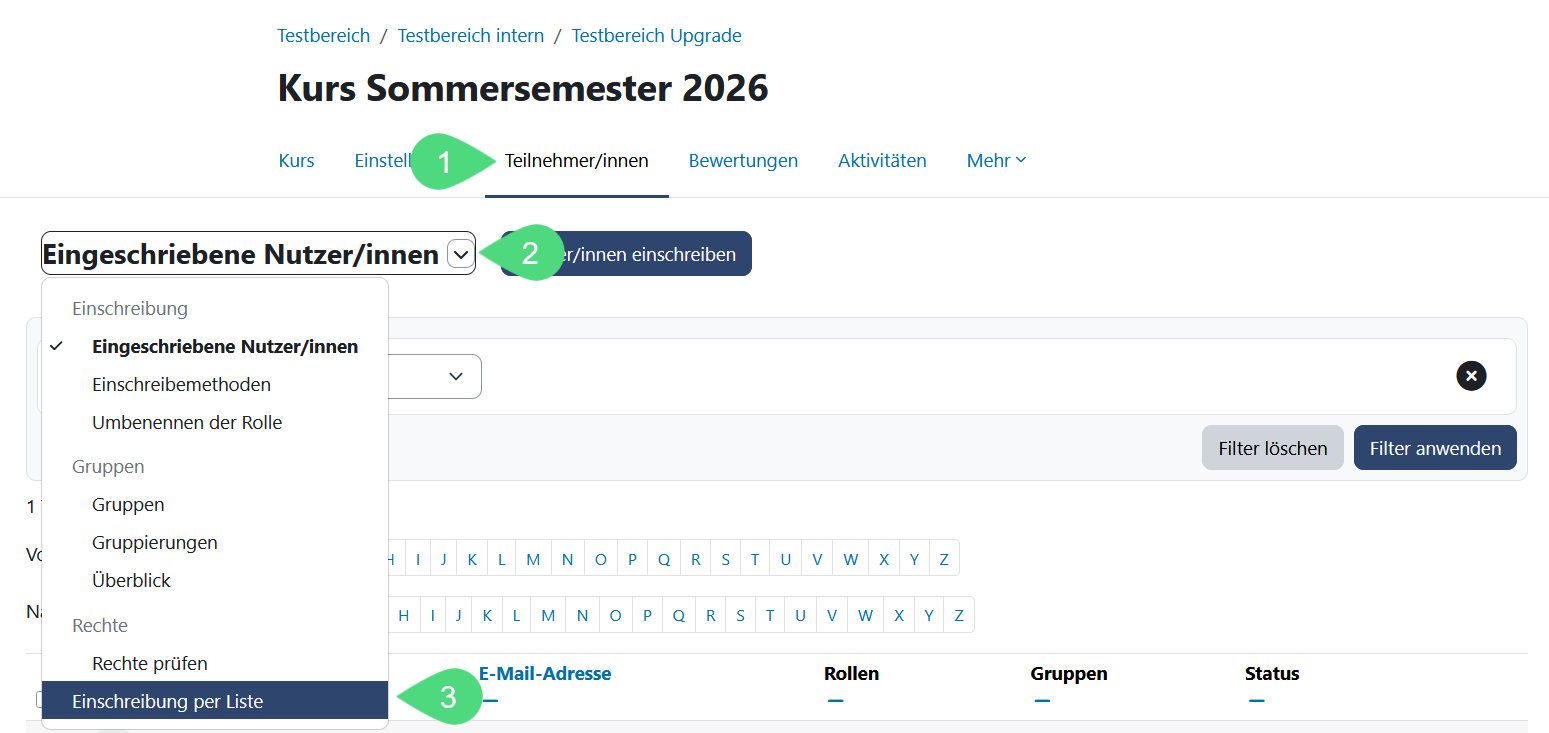This screenshot has height=733, width=1549.
Task: Hide the Status column via dash icon
Action: (1256, 701)
